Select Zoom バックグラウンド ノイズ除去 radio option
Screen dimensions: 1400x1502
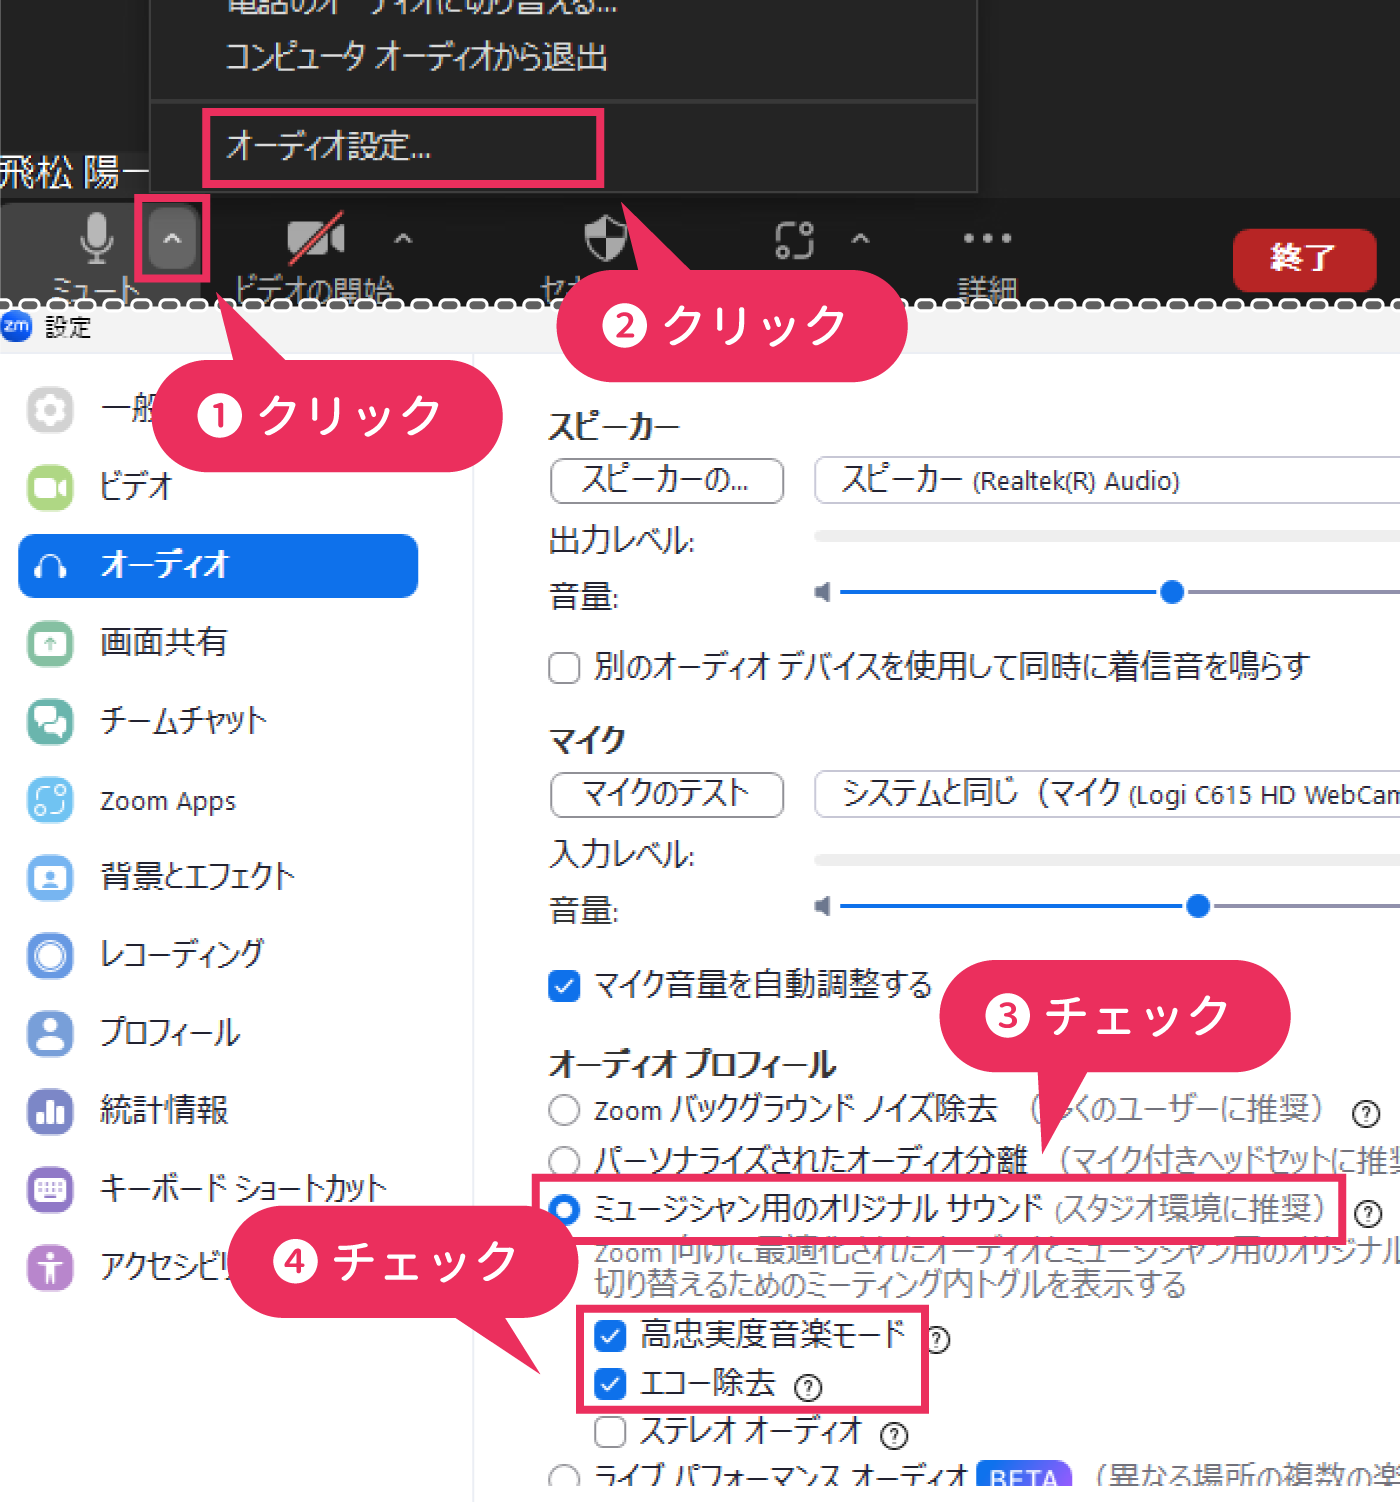pos(565,1110)
